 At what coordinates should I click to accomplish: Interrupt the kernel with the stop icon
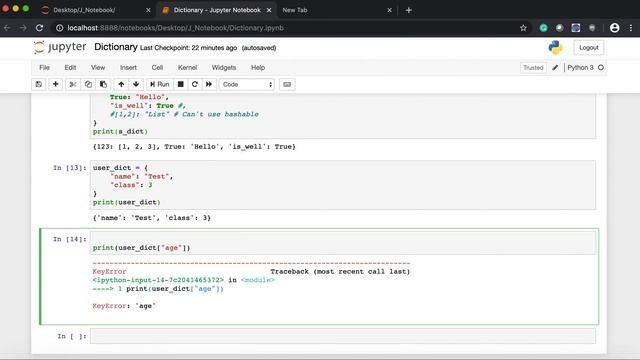[180, 84]
